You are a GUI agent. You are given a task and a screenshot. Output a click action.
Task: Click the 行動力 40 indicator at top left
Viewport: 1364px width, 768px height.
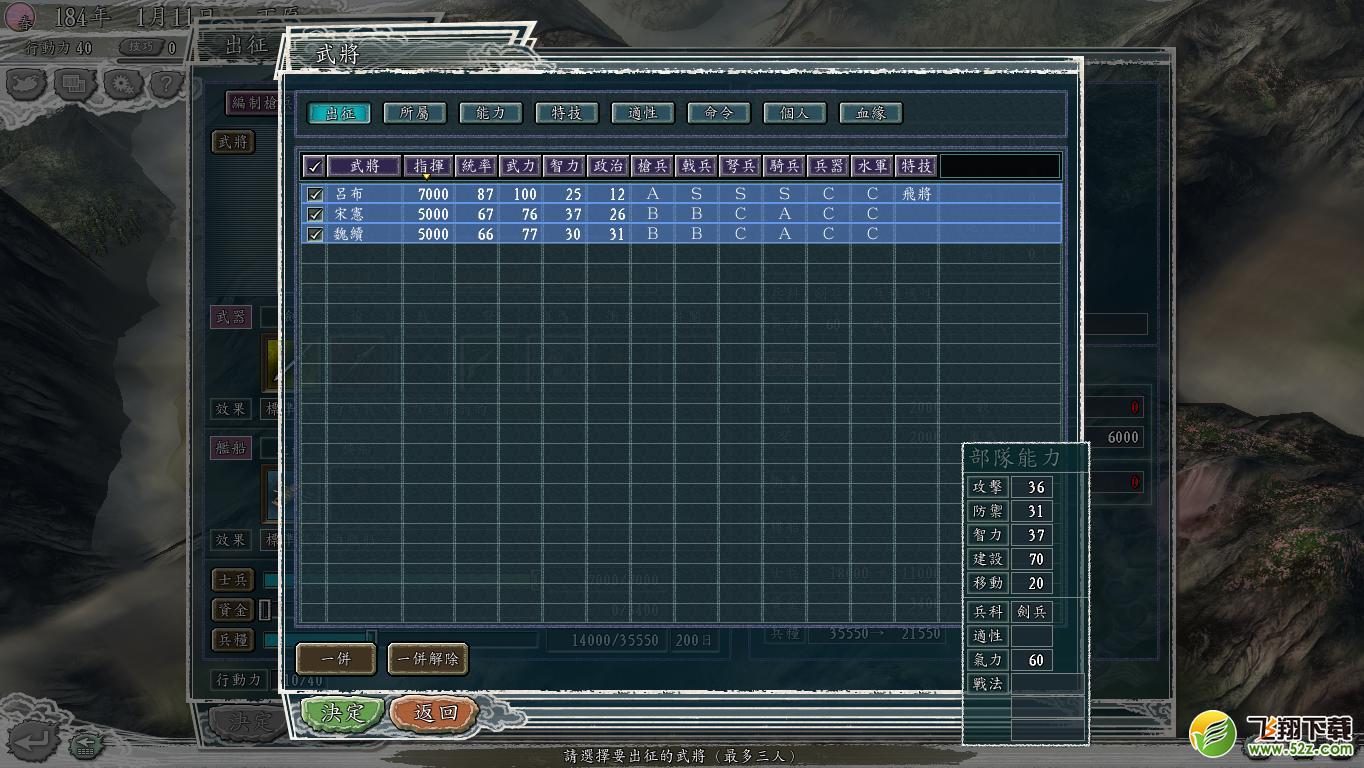click(x=58, y=47)
